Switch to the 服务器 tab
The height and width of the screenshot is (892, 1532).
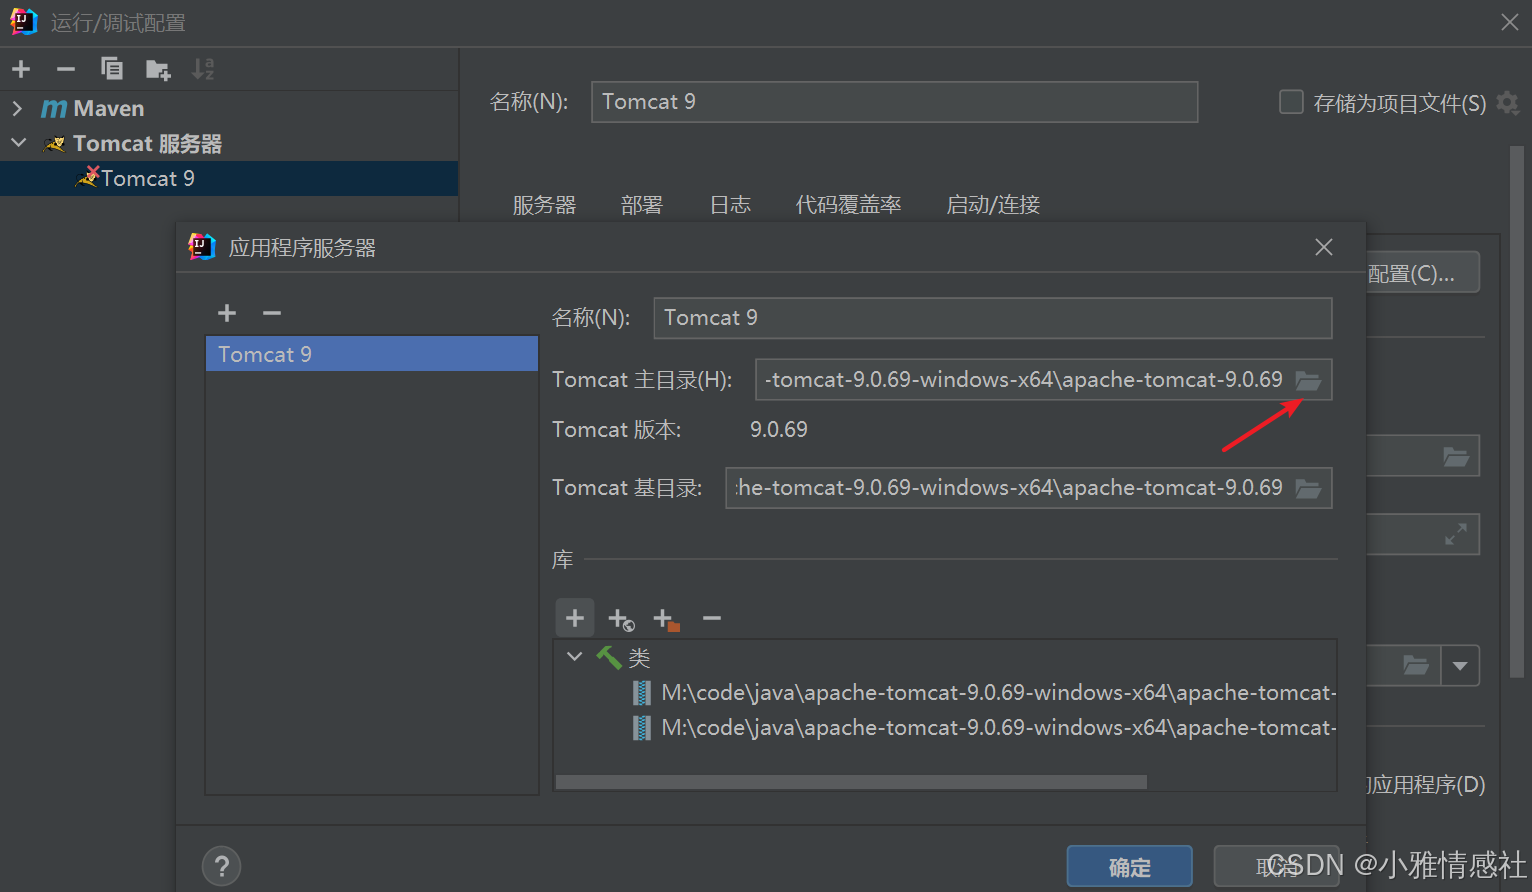(545, 205)
